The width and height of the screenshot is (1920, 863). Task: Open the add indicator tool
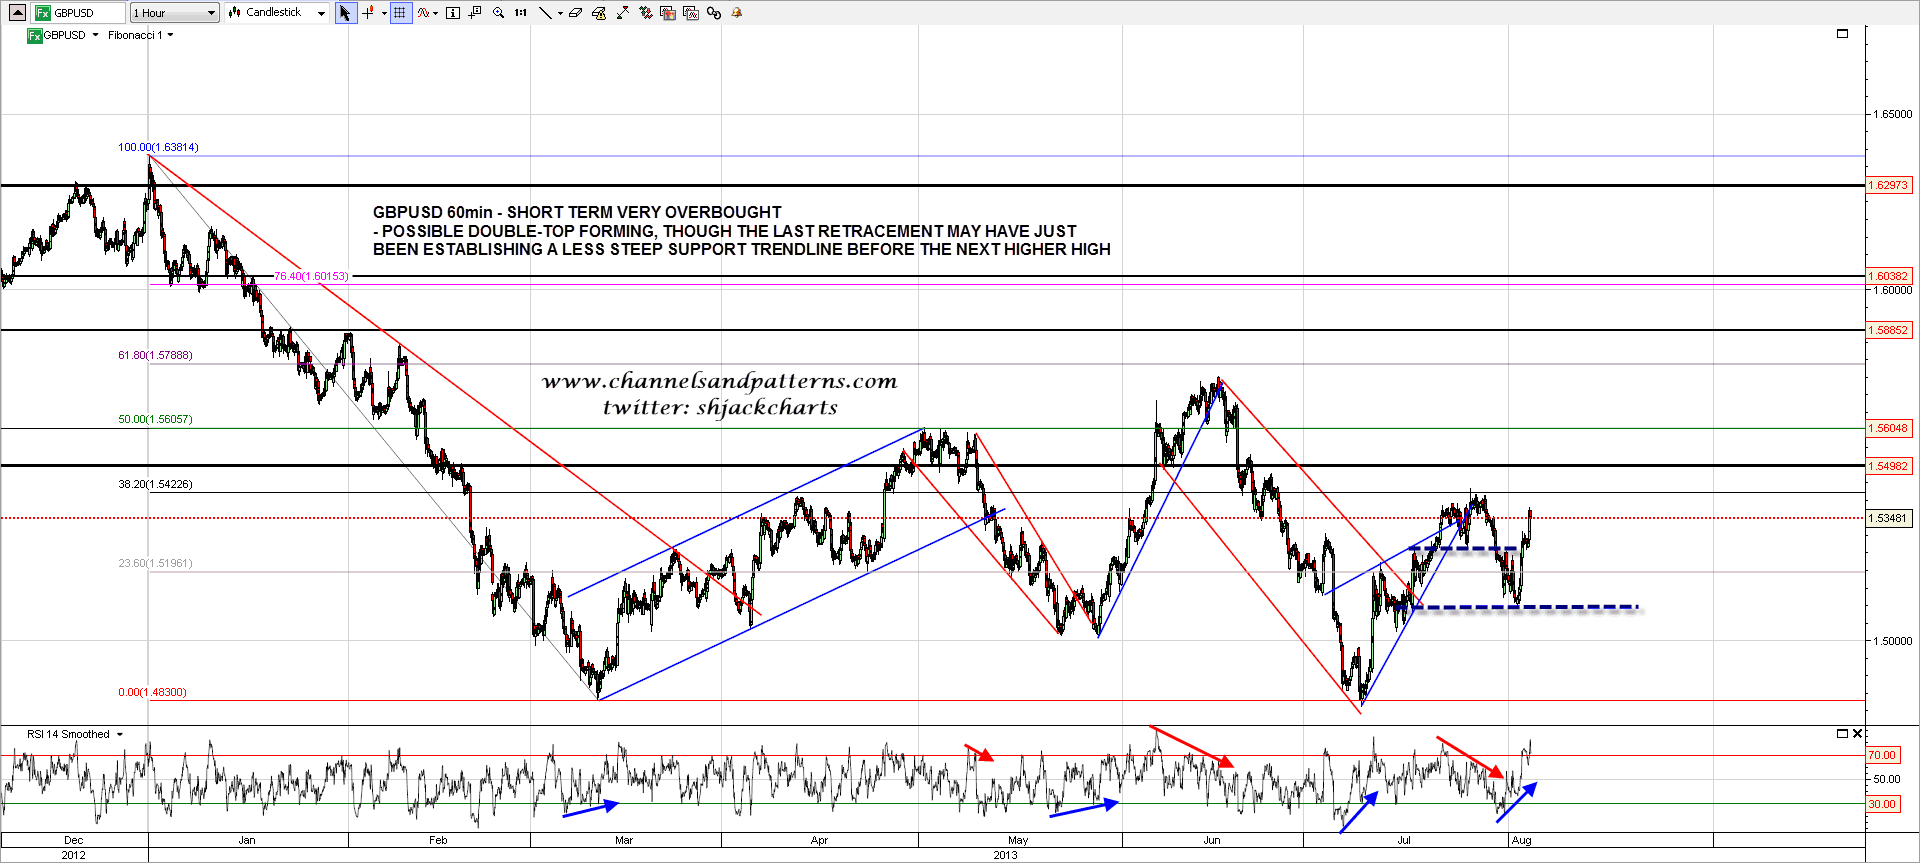coord(425,13)
